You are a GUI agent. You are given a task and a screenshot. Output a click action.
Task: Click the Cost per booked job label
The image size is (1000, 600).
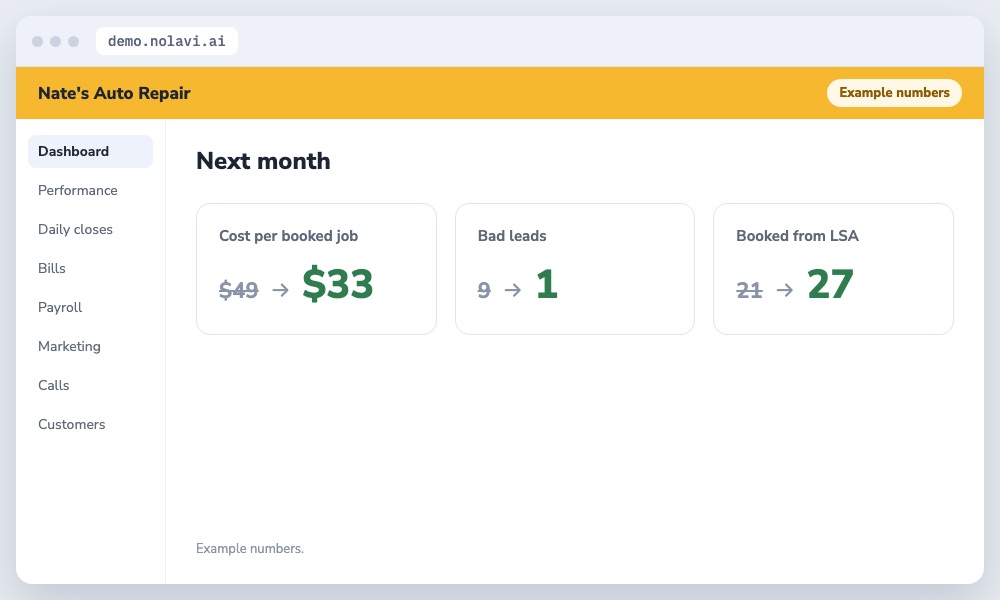[288, 236]
